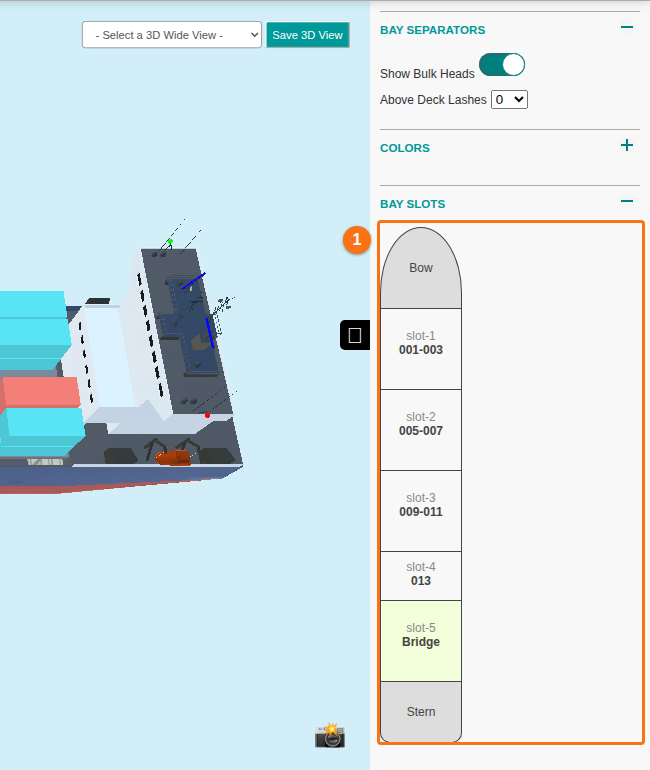Viewport: 650px width, 770px height.
Task: Select slot-3 bay 009-011
Action: (421, 511)
